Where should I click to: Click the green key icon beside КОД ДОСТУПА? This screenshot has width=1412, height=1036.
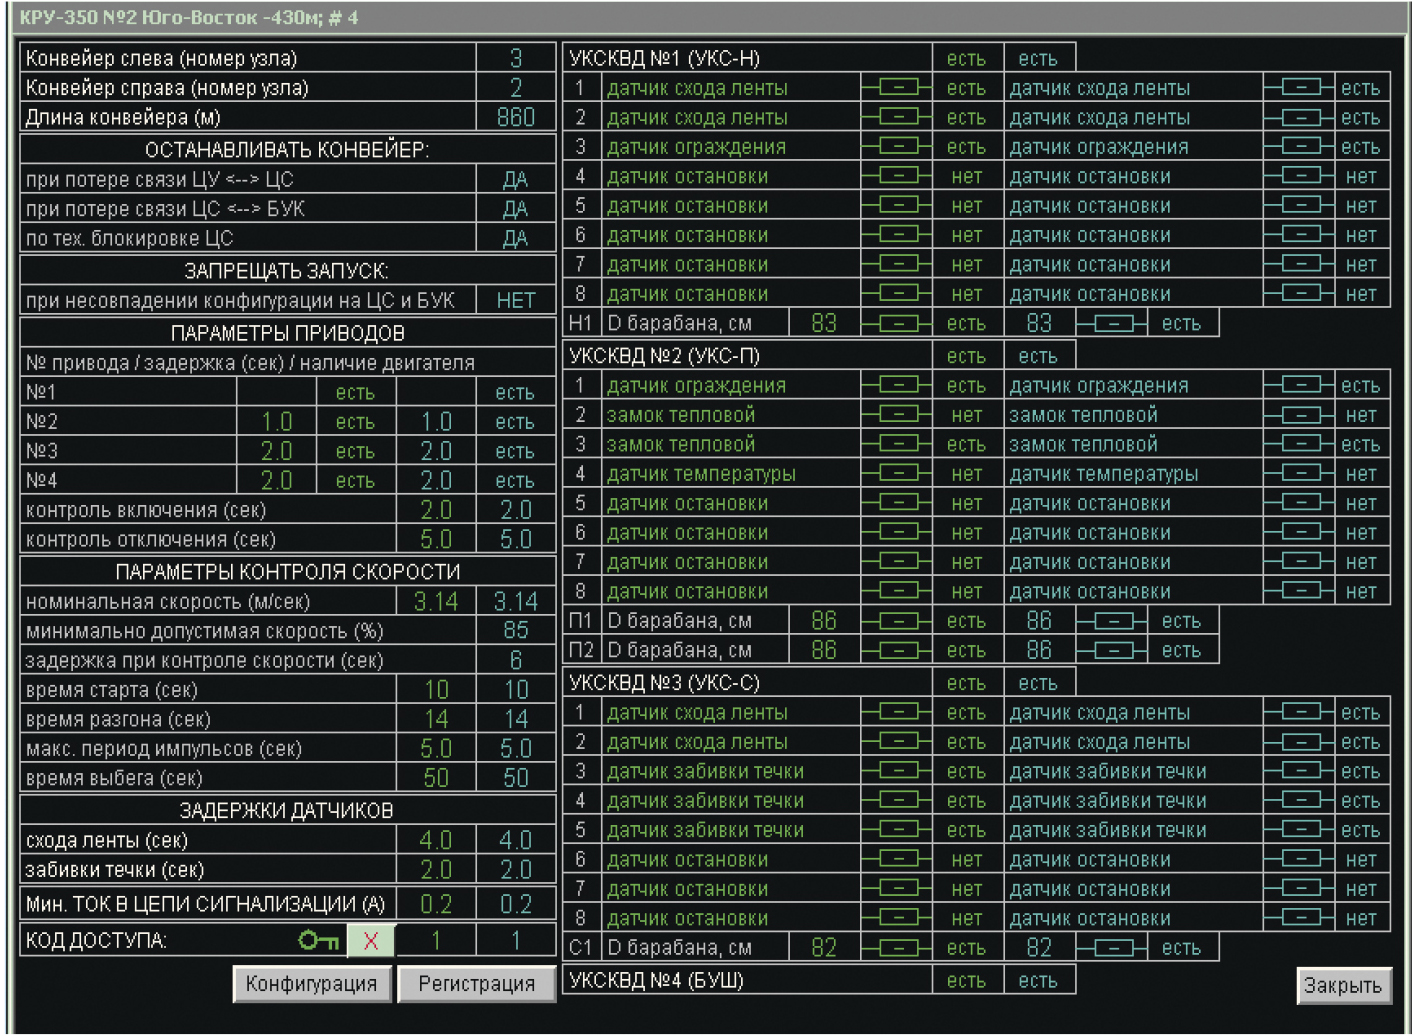tap(319, 940)
